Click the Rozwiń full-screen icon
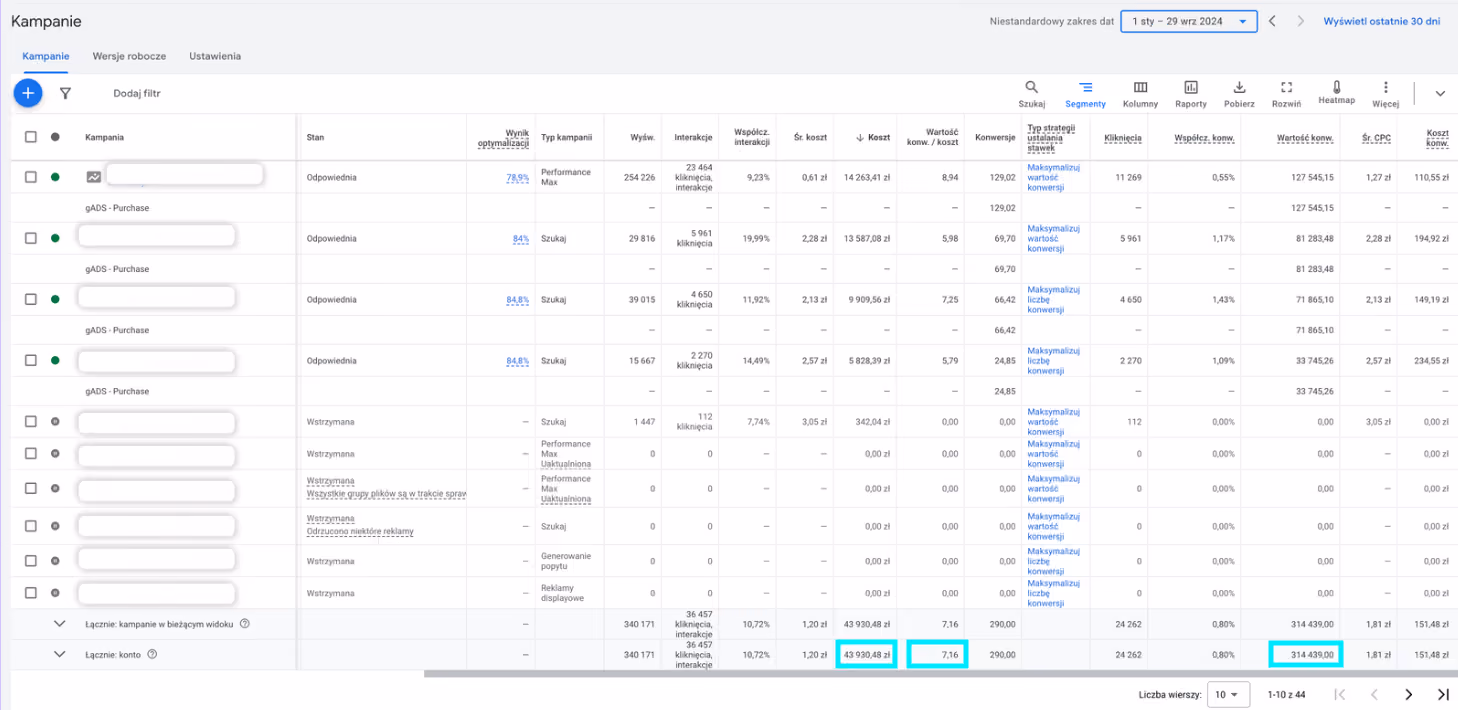 [x=1286, y=94]
